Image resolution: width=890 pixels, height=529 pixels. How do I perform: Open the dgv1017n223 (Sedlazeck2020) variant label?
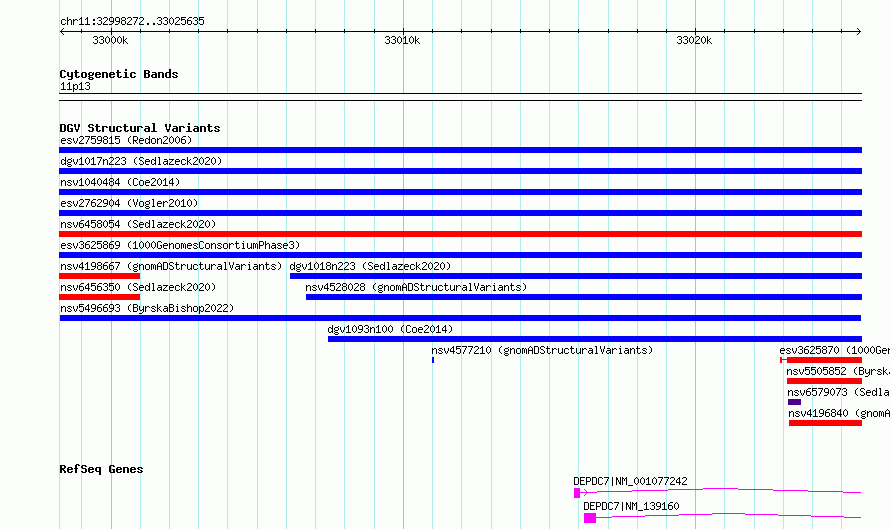(141, 161)
